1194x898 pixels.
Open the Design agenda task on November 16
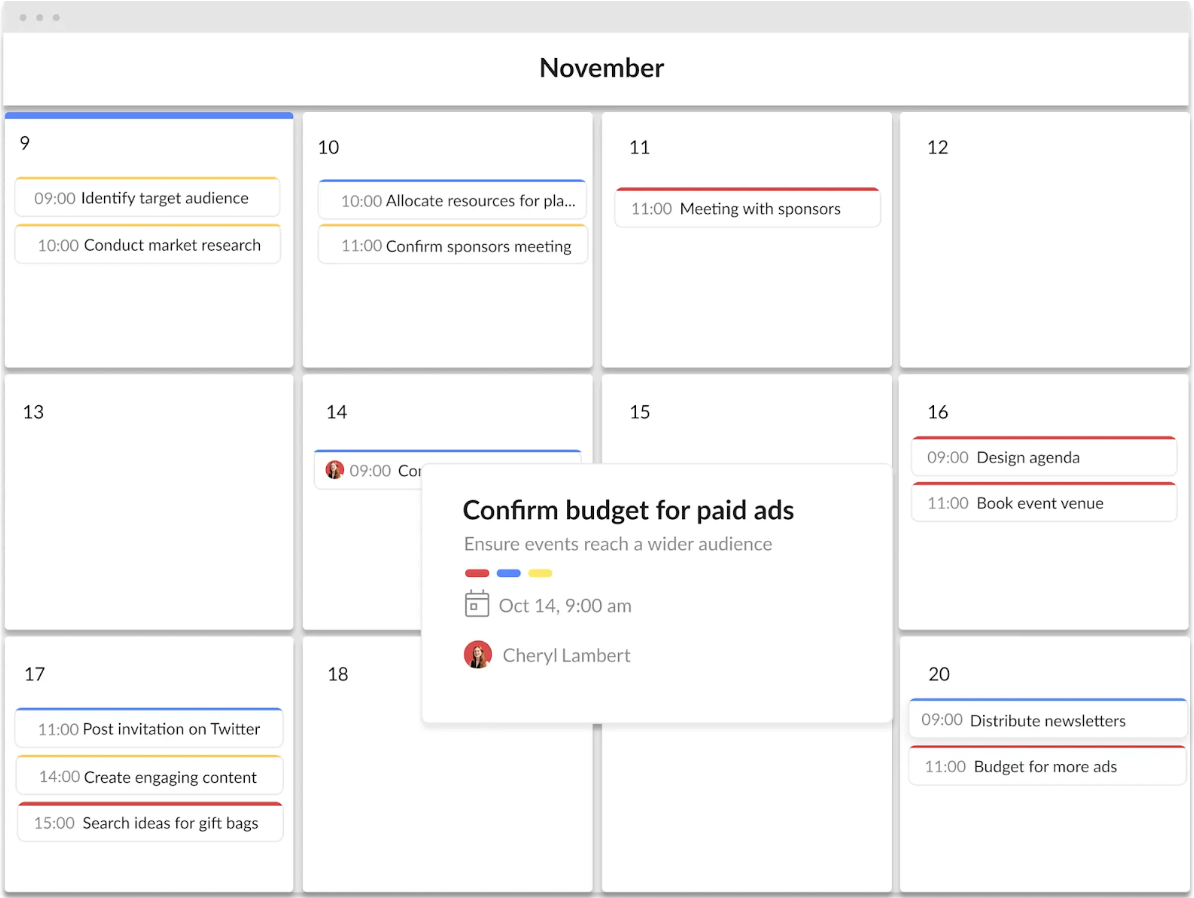pyautogui.click(x=1043, y=457)
